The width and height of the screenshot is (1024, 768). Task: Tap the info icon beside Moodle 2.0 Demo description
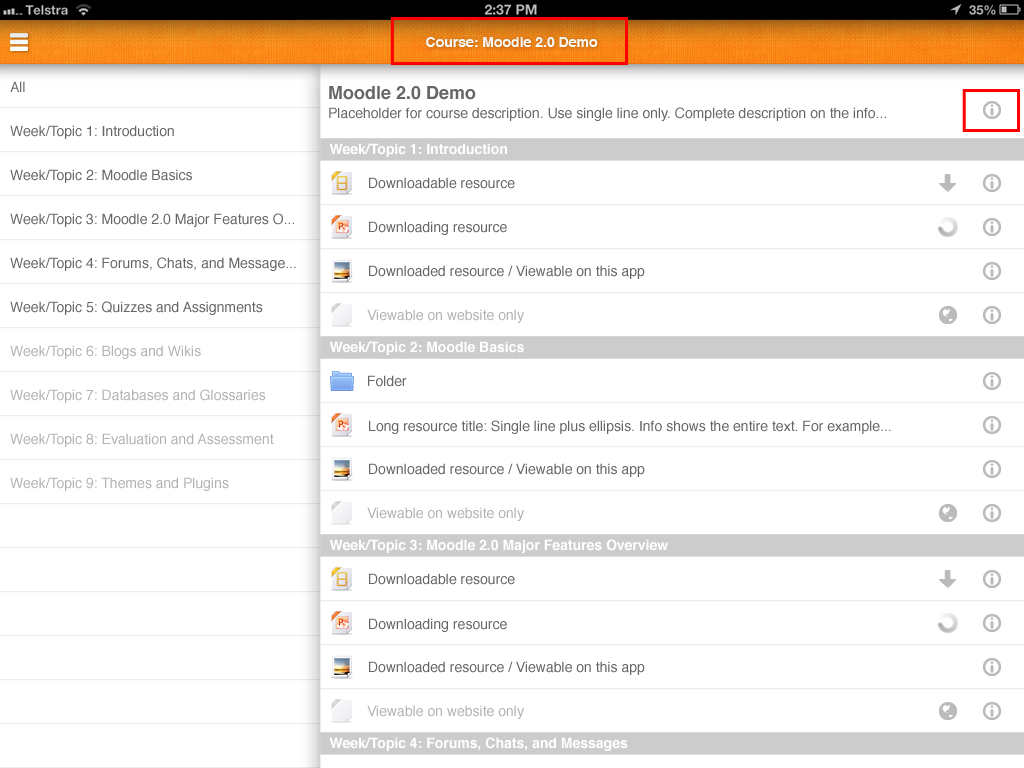(x=991, y=110)
